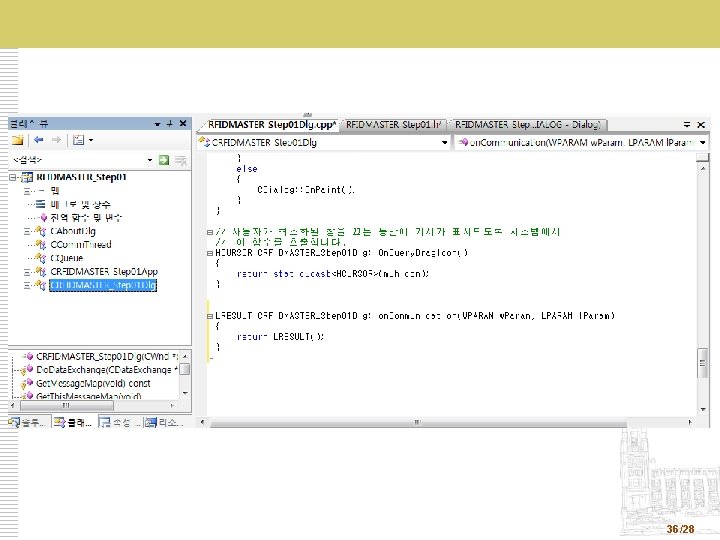This screenshot has height=540, width=720.
Task: Open the CRFIDMASTER_Step01Dlg class combo box
Action: 324,142
